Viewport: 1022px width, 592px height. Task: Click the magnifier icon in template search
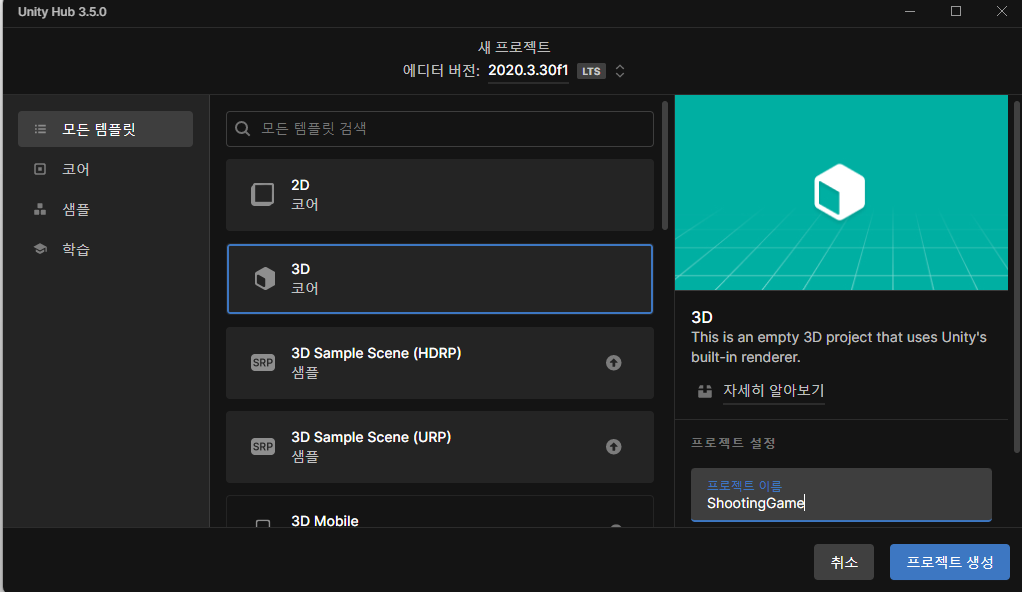point(242,128)
